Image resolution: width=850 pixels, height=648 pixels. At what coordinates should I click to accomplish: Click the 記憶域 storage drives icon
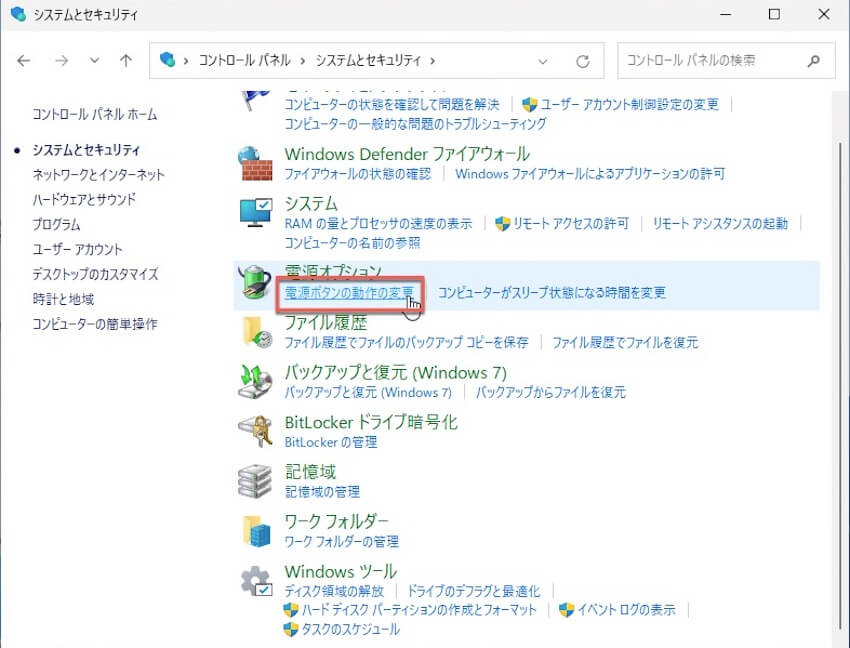pos(256,481)
